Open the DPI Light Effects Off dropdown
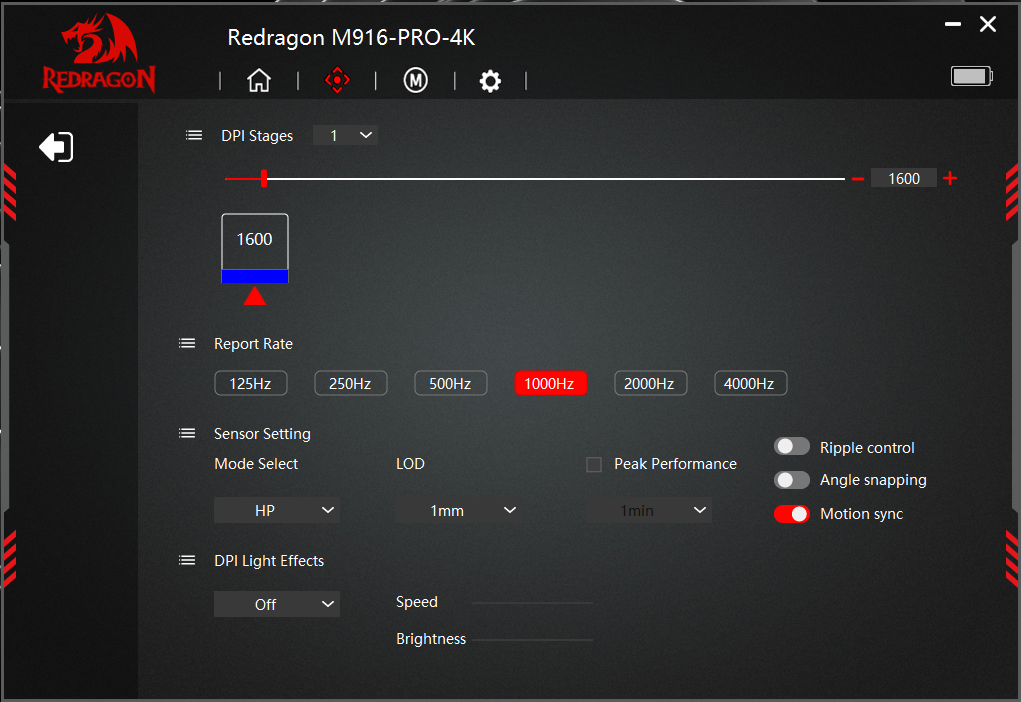 [277, 604]
